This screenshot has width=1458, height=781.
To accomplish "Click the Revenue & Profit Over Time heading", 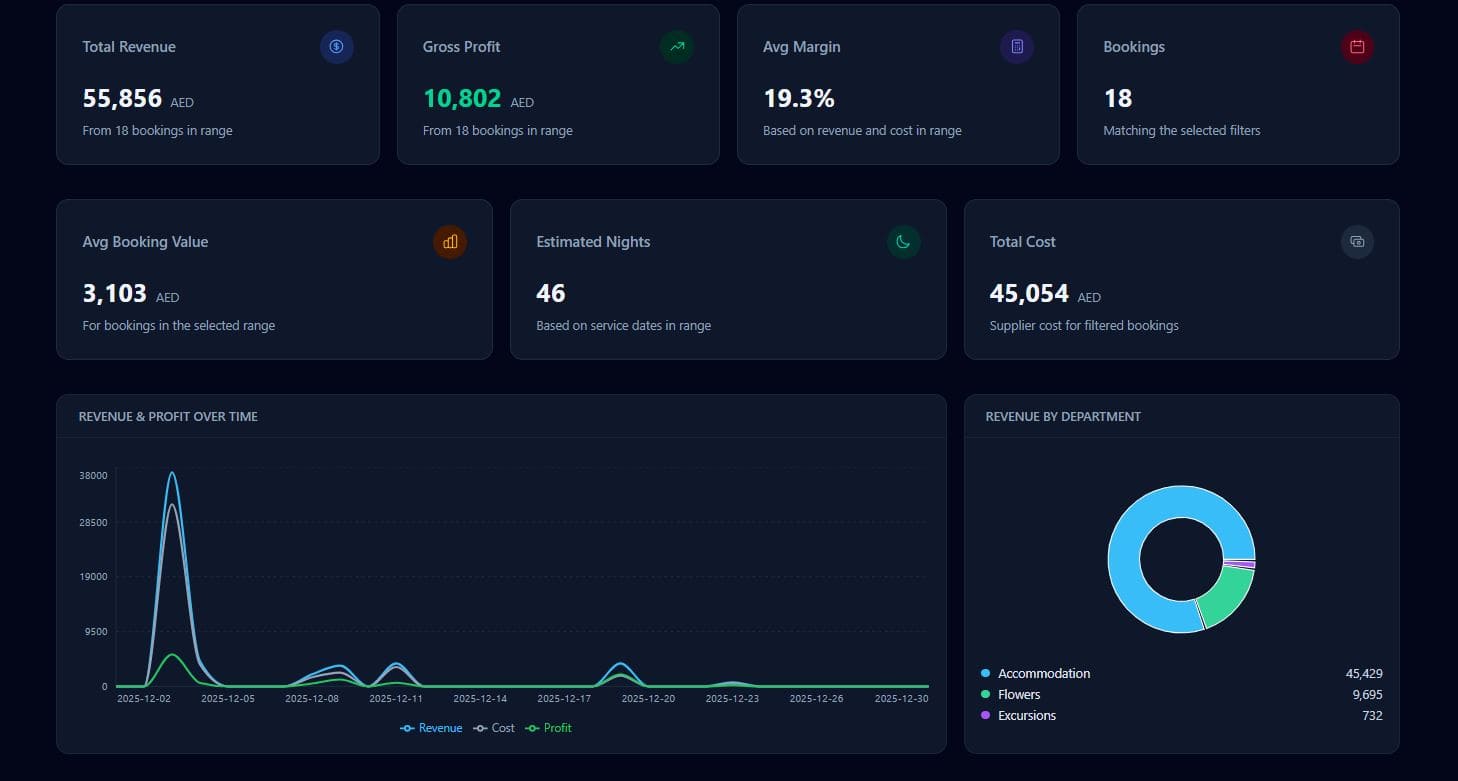I will (168, 416).
